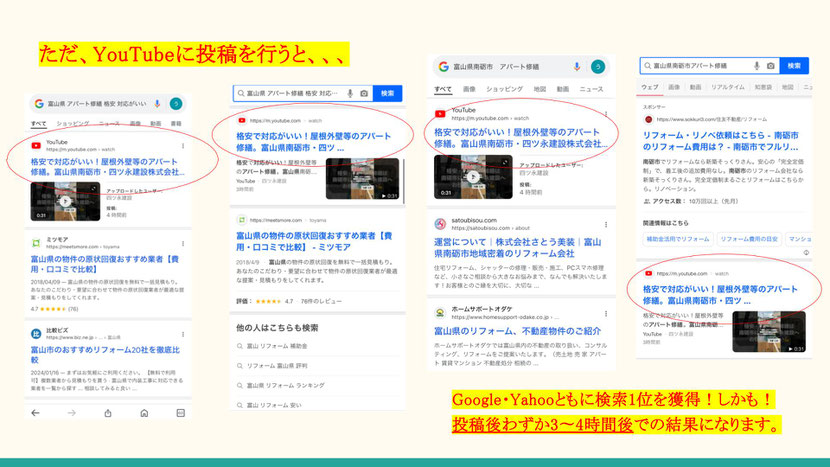Open the three-dot menu beside the ミツモア result in the leftmost screenshot
The height and width of the screenshot is (467, 830).
tap(183, 244)
